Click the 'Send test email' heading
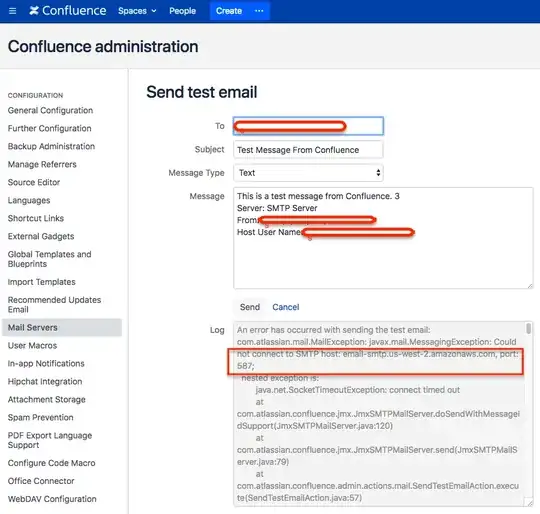 [x=202, y=92]
